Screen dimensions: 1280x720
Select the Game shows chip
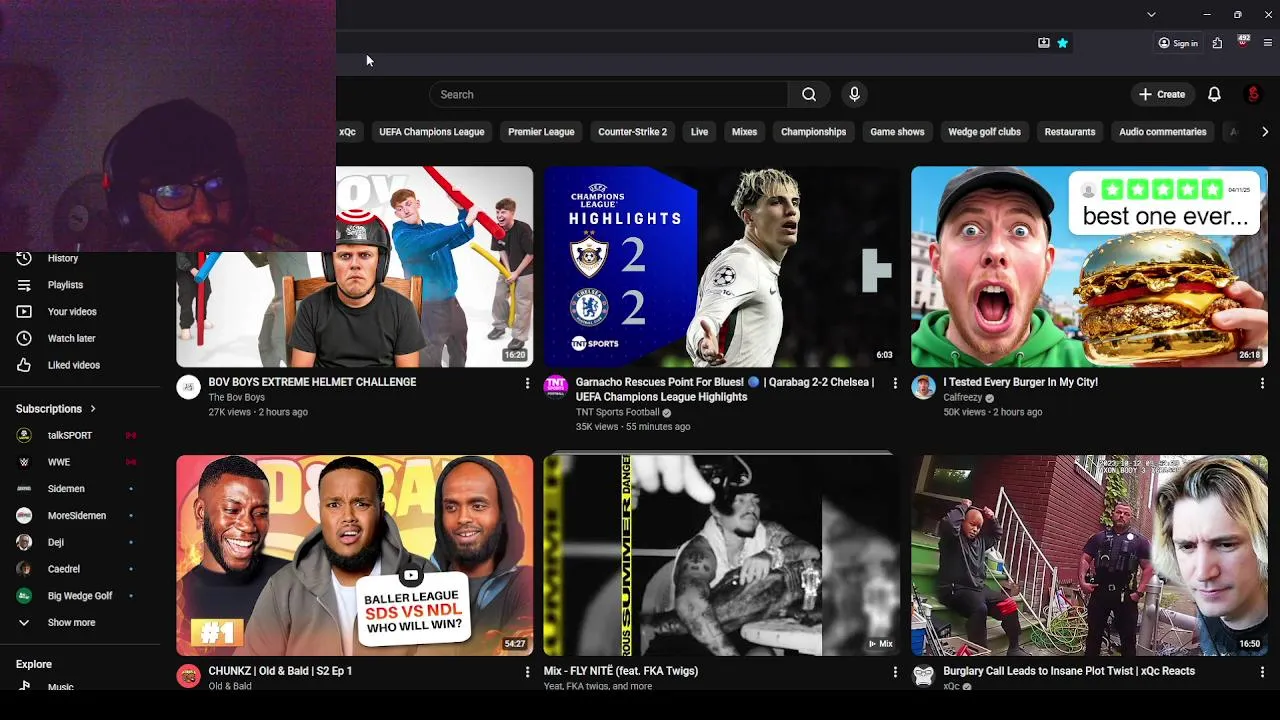(x=897, y=132)
